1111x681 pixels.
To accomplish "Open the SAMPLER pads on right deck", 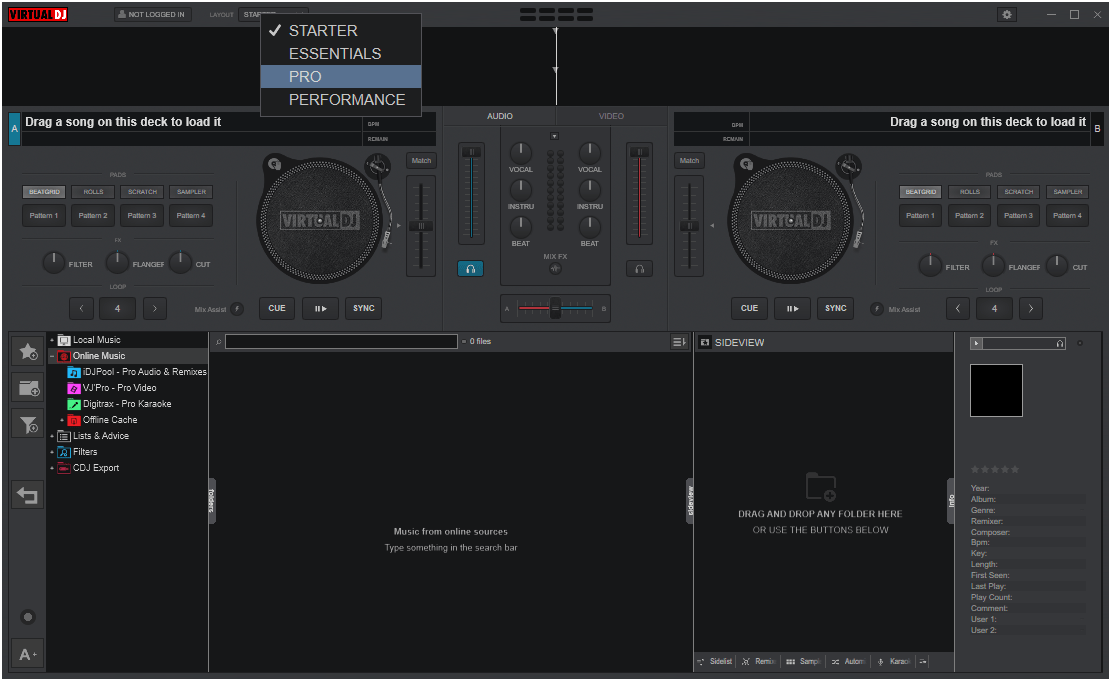I will (x=1067, y=191).
